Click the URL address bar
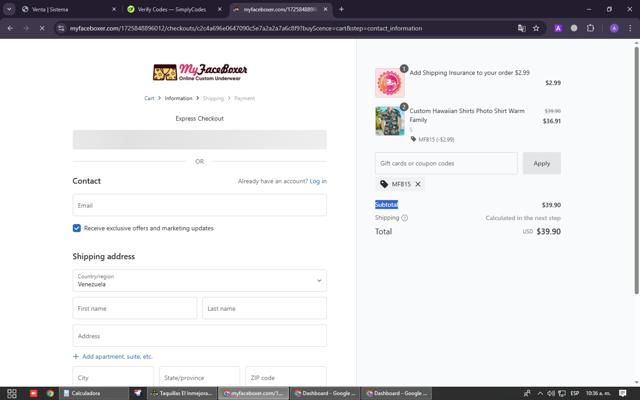 [x=286, y=28]
